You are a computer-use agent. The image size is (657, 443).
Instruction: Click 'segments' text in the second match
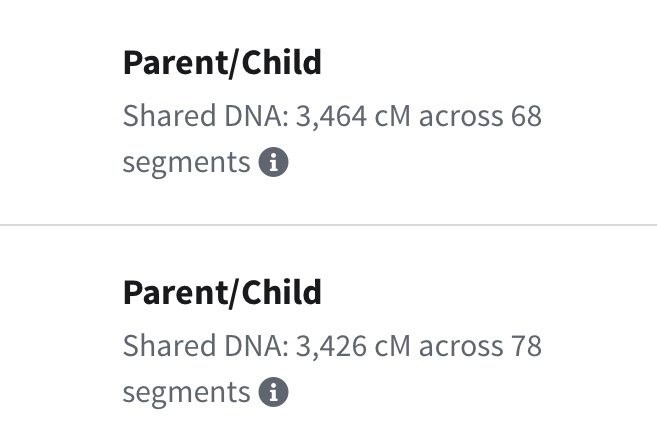coord(186,391)
